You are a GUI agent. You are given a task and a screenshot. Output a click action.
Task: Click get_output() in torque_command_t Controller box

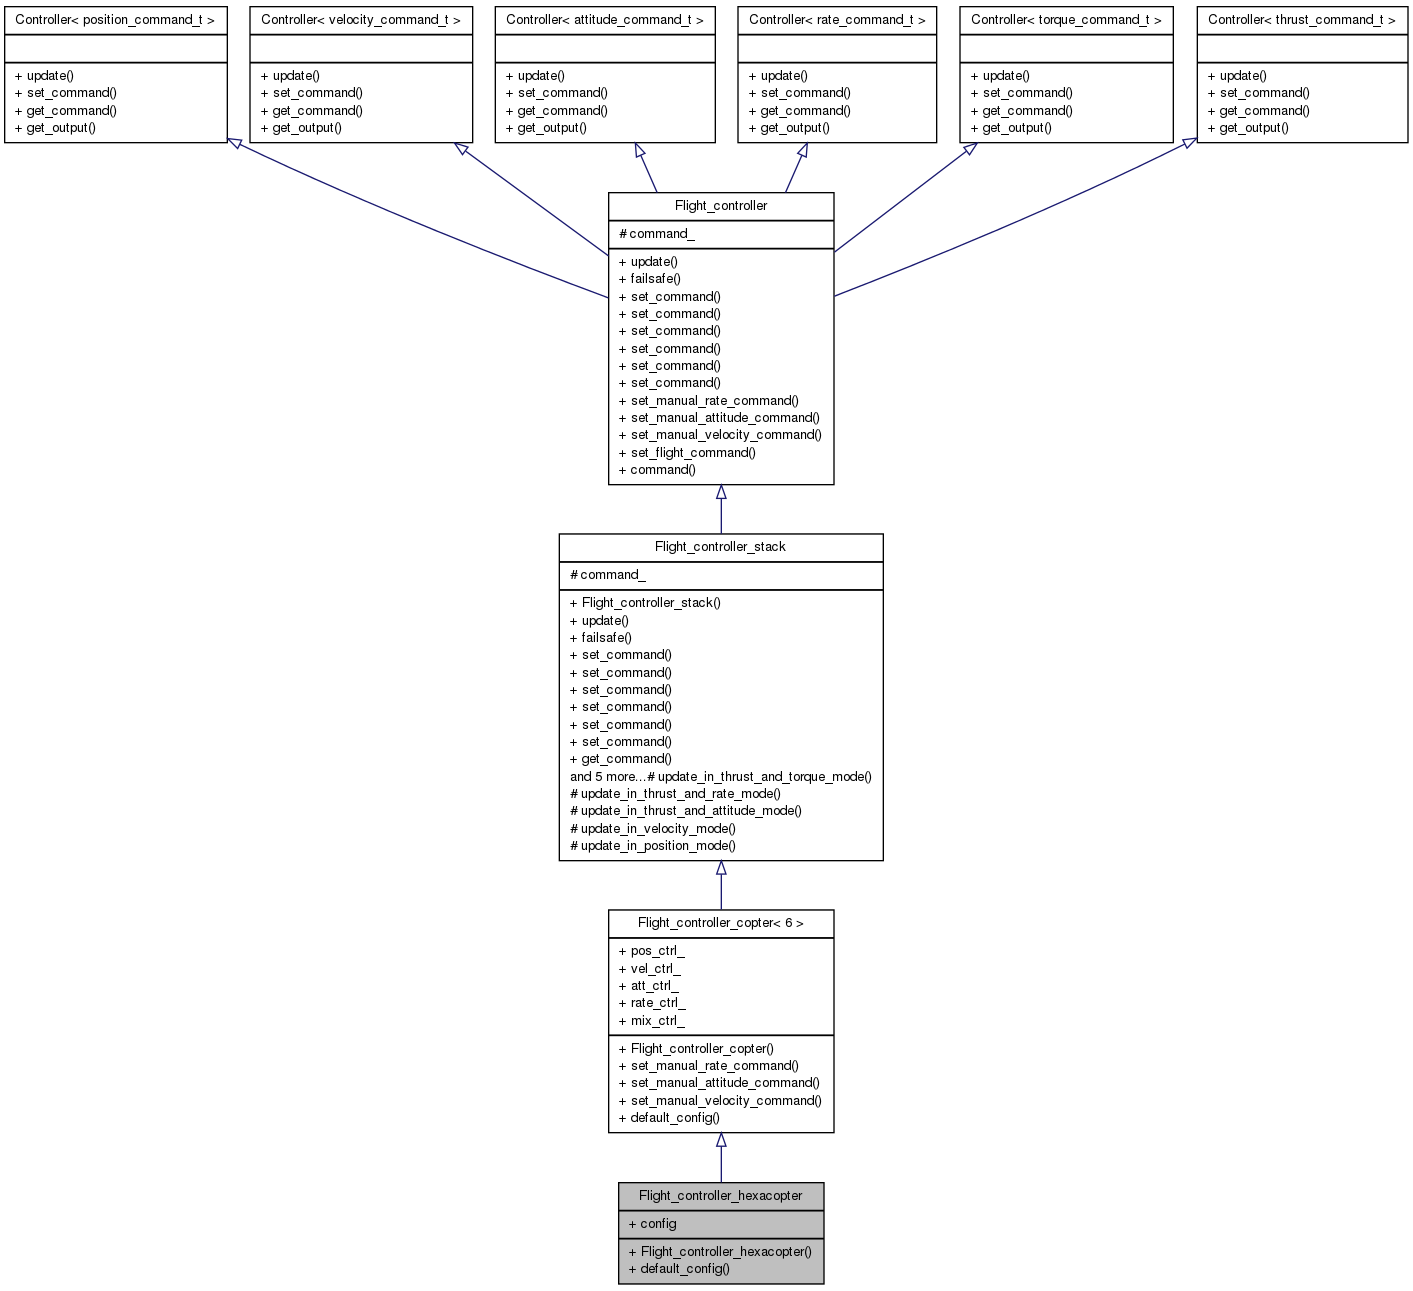click(1011, 128)
